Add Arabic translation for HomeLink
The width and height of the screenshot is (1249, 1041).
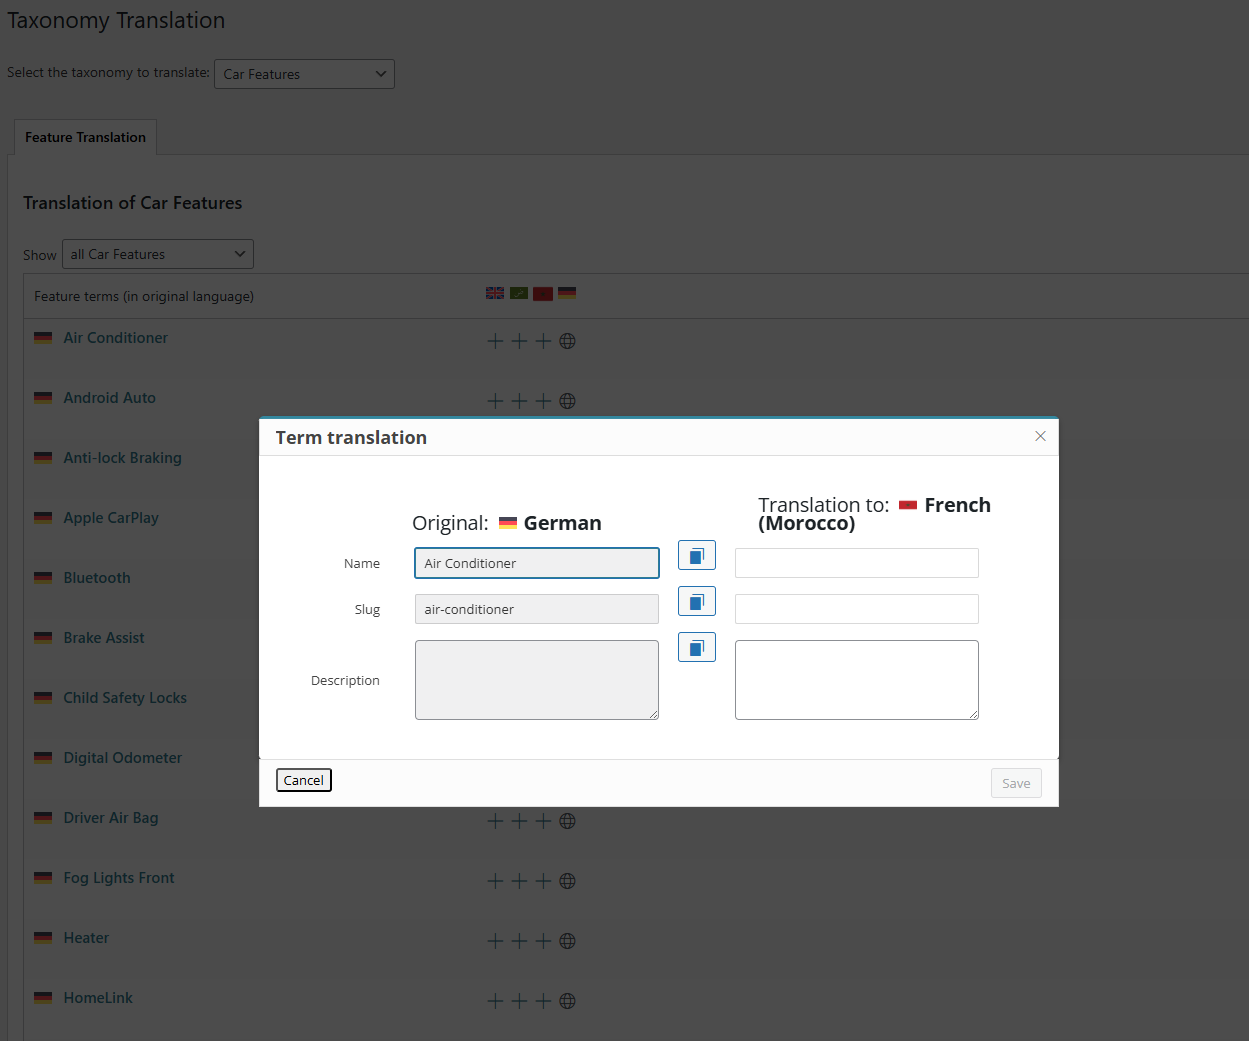click(x=519, y=1001)
